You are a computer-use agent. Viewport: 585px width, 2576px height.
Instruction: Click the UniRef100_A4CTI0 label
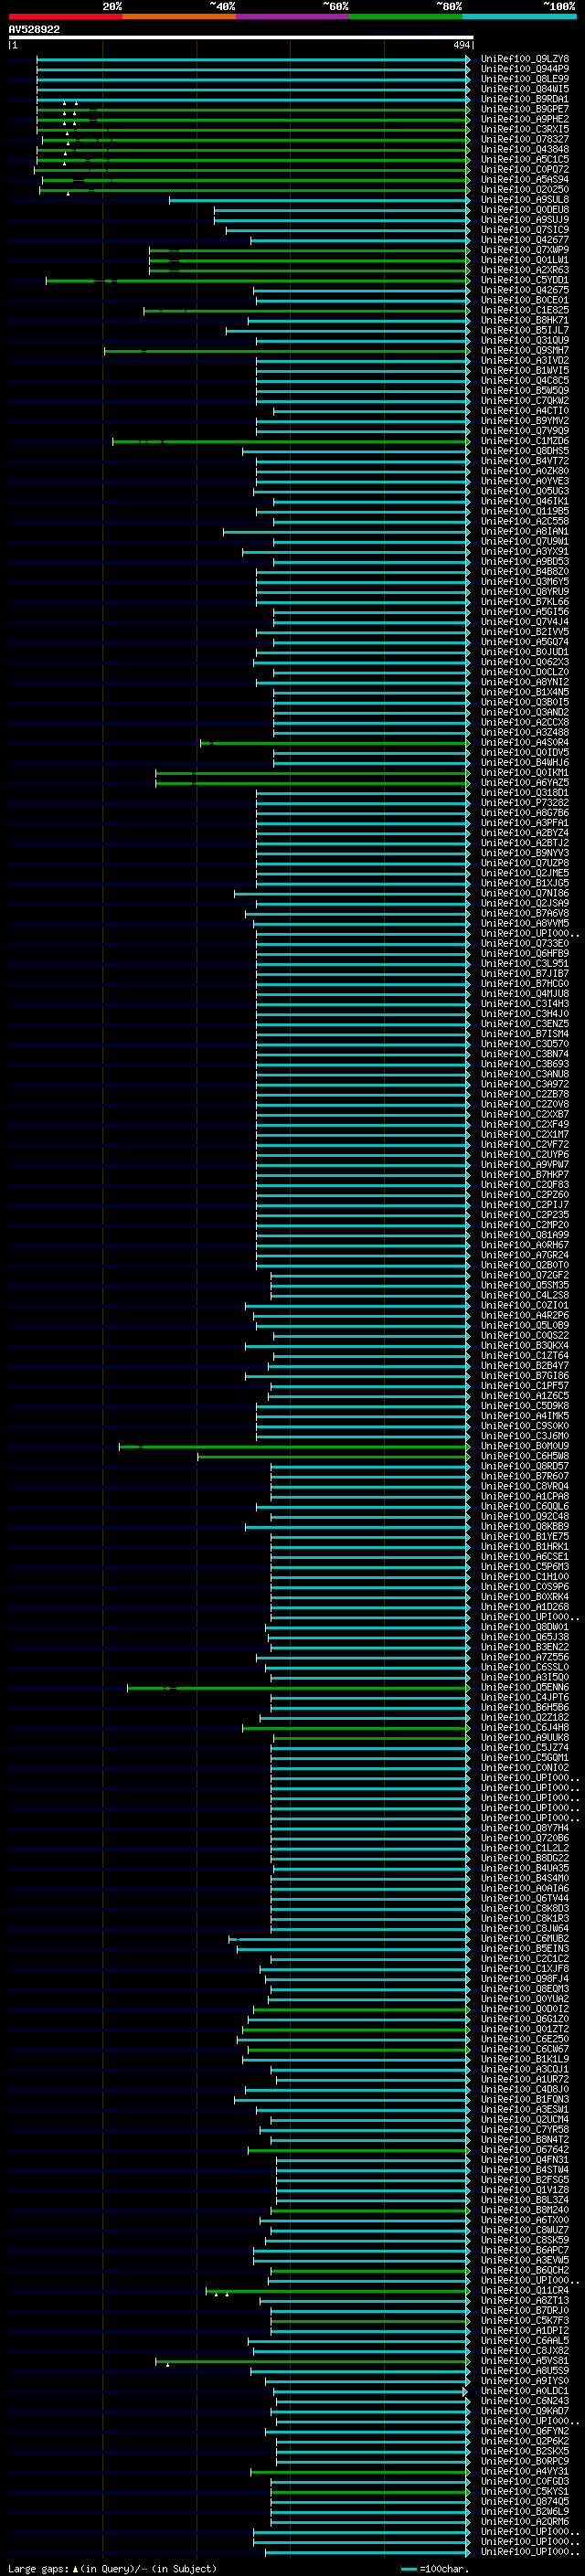[525, 411]
